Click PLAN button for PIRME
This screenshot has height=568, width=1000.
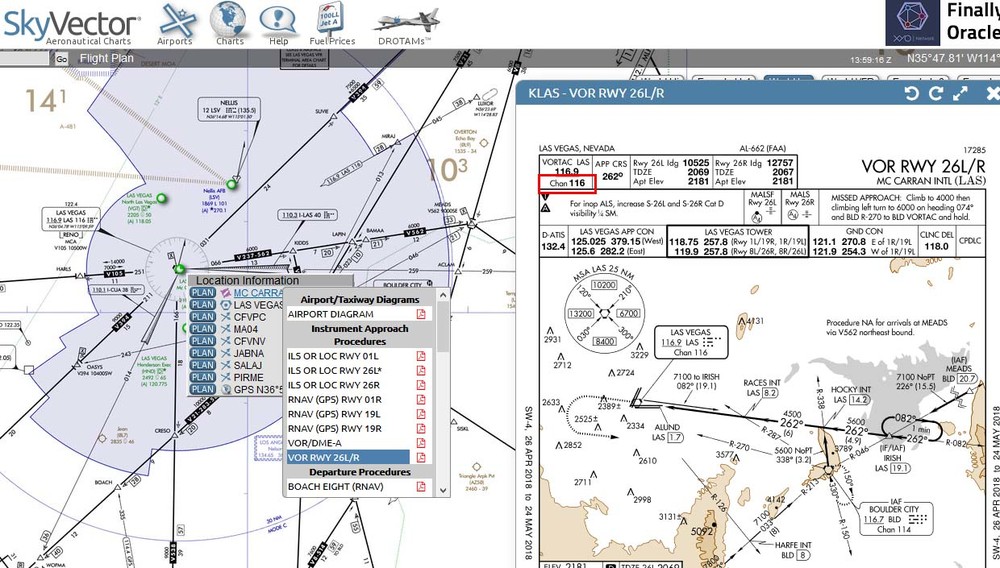[203, 377]
